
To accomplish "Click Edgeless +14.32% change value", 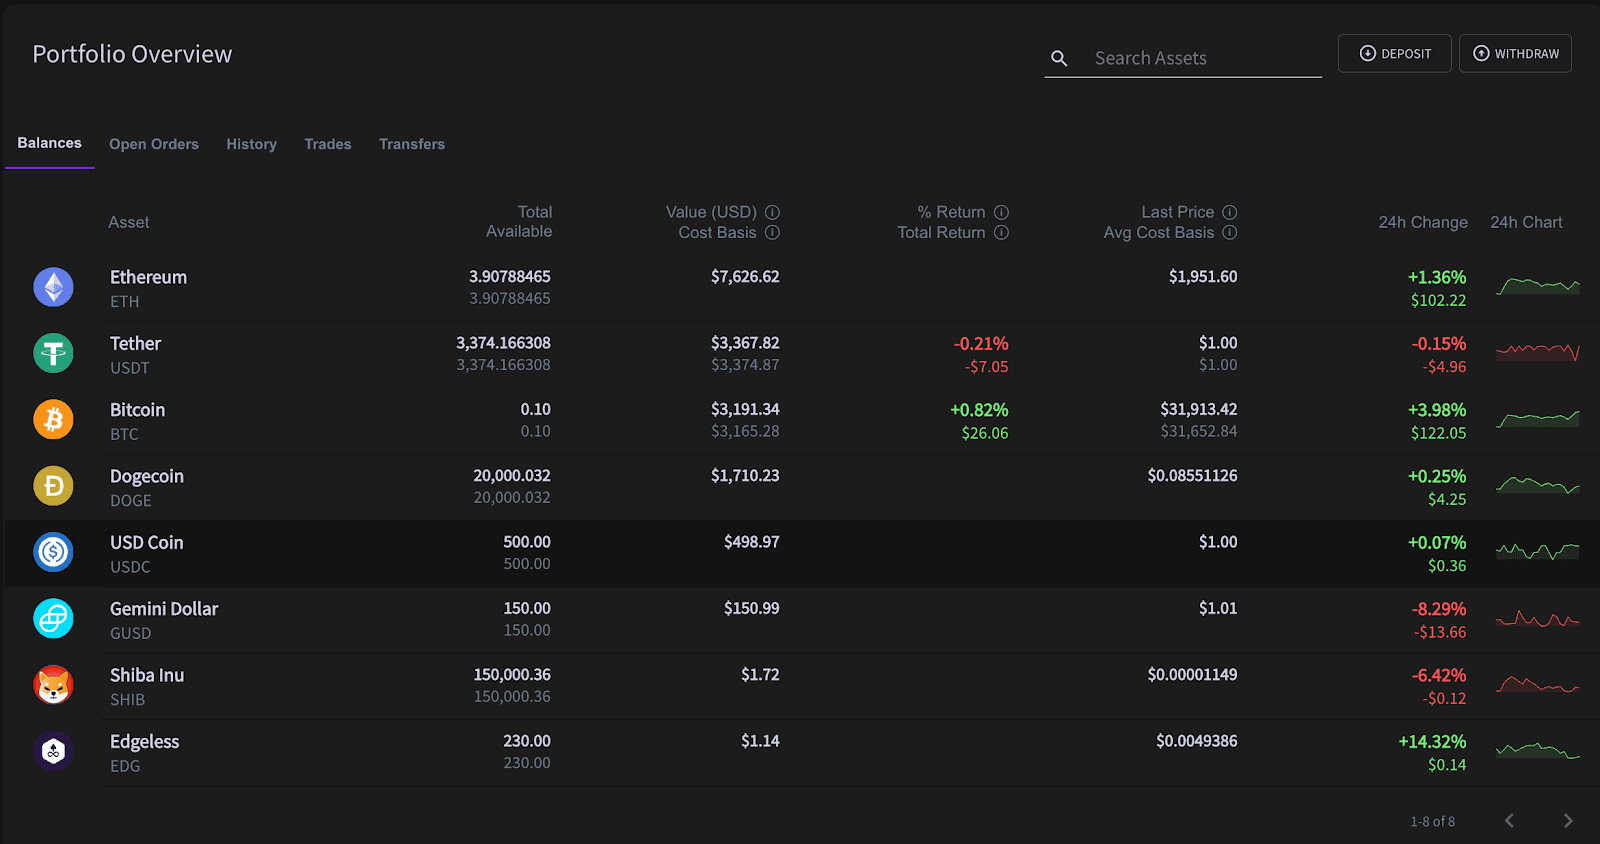I will (x=1432, y=741).
